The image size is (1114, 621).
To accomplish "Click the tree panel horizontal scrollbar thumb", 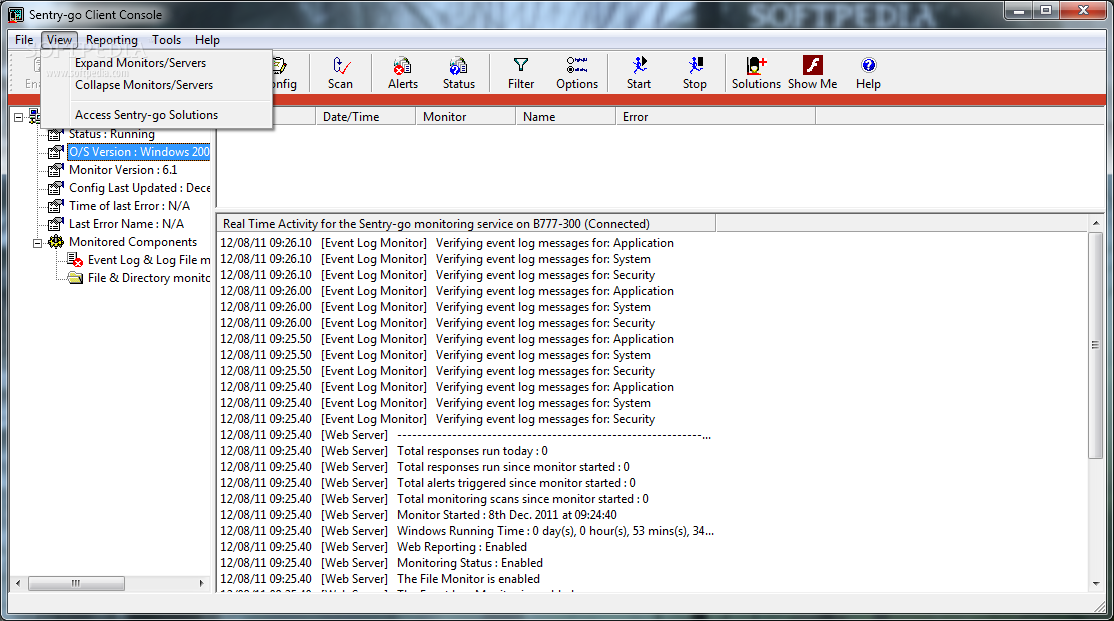I will click(x=76, y=583).
